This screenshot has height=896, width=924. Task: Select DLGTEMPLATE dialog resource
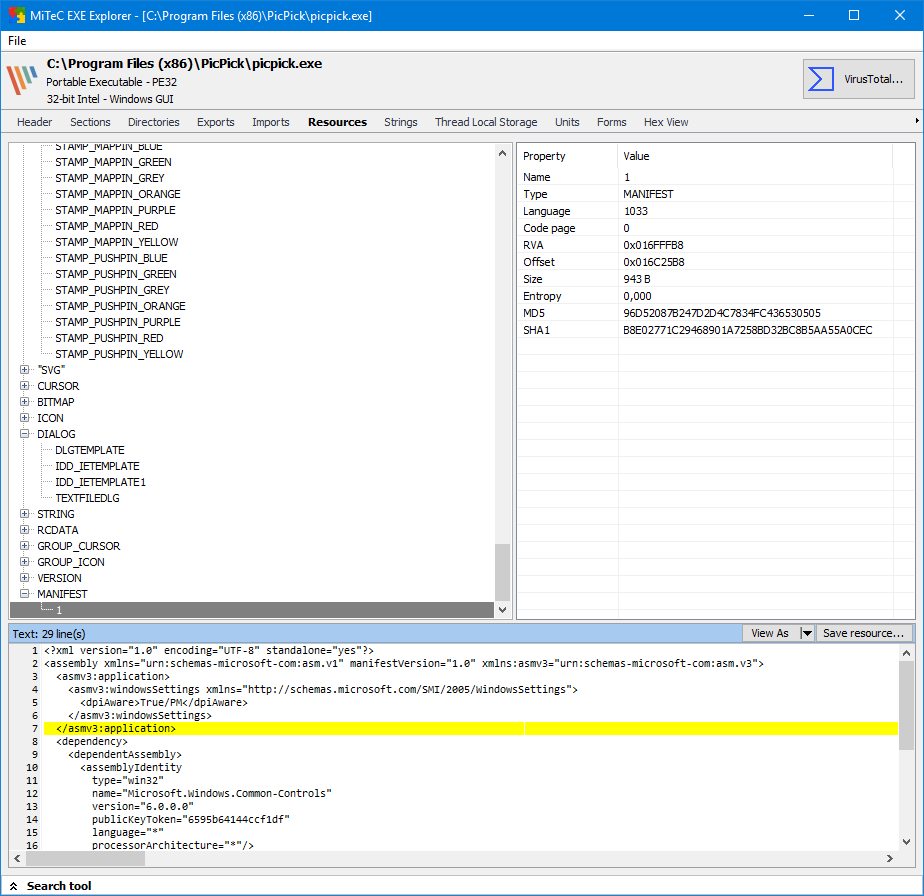point(90,450)
